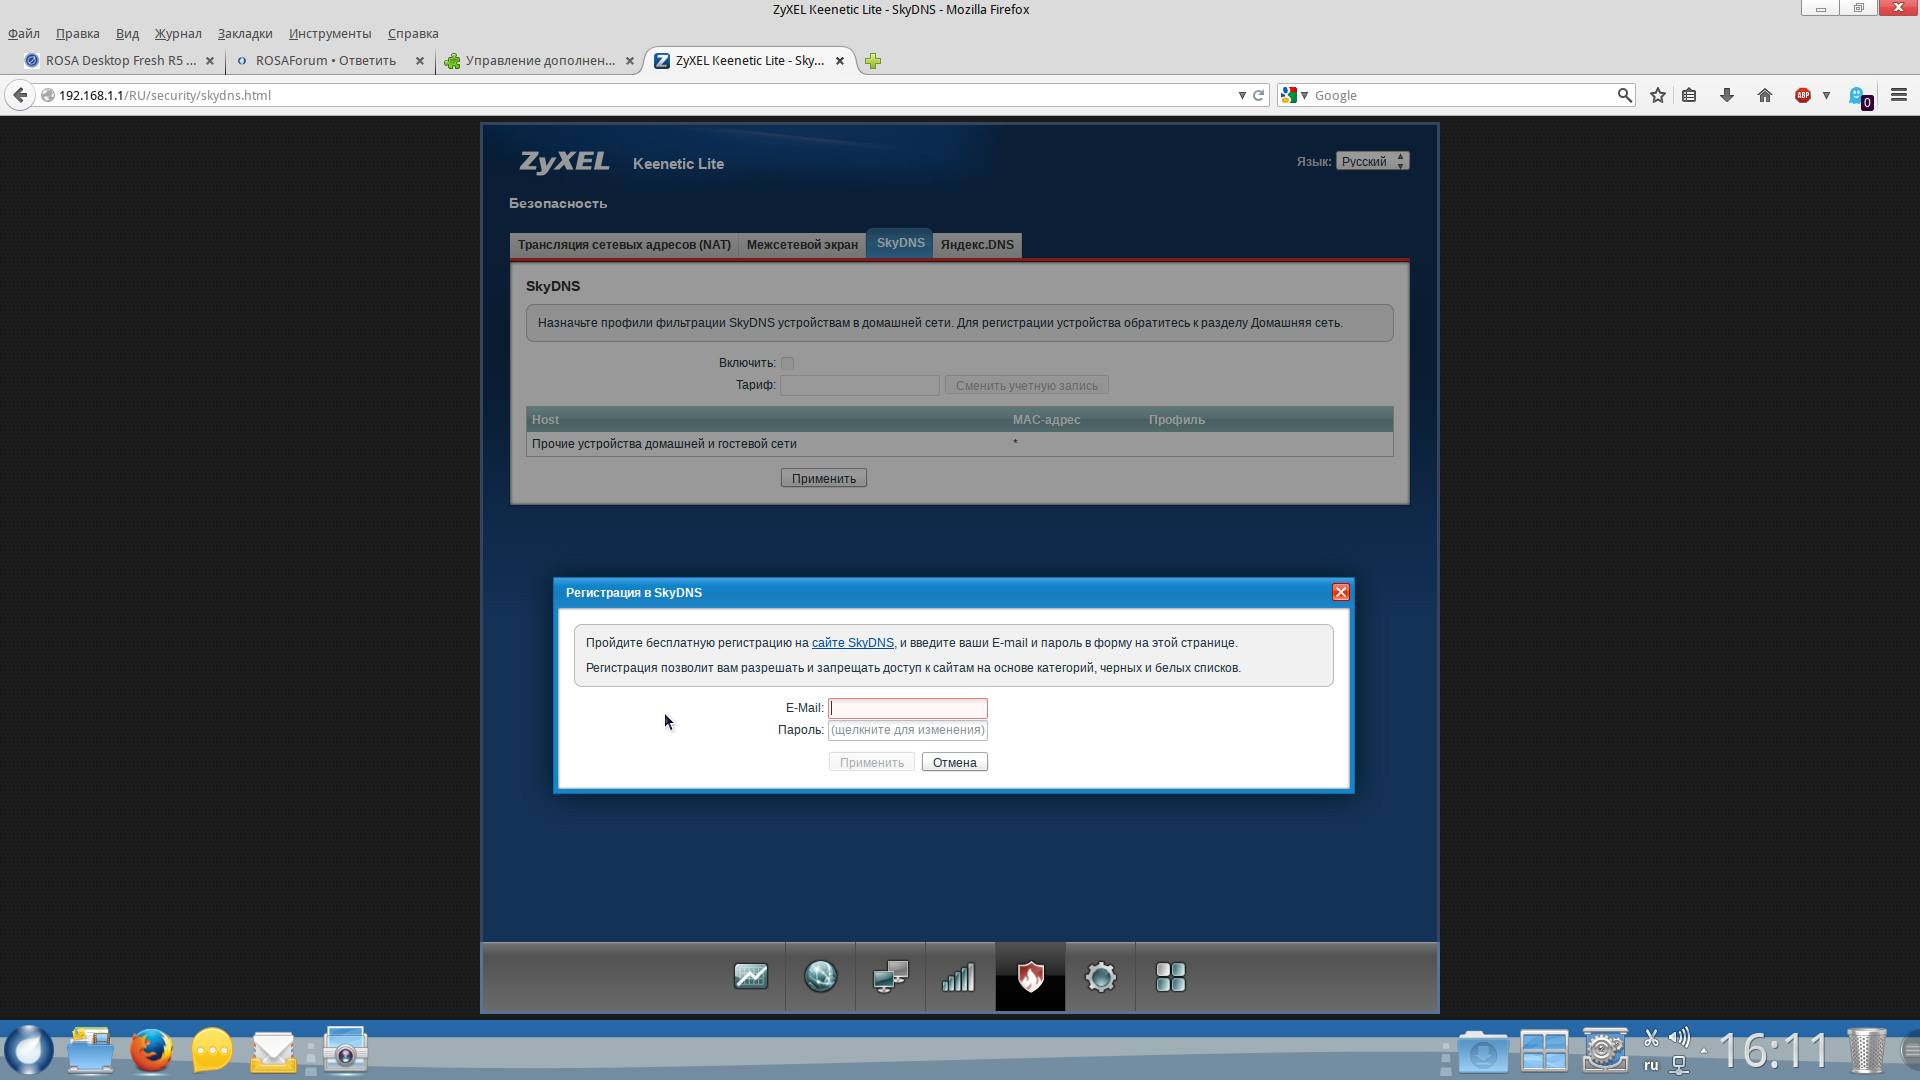Click the bookmark star icon
Screen dimensions: 1920x1080
[1658, 95]
